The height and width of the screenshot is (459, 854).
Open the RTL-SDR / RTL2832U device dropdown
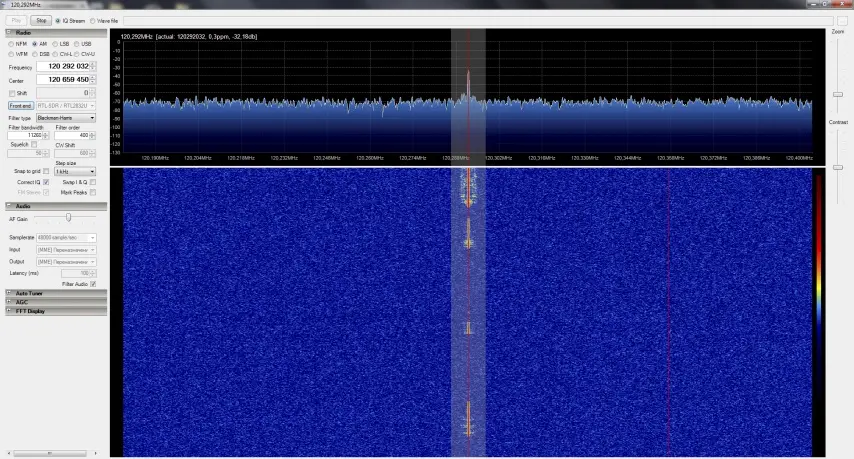66,106
